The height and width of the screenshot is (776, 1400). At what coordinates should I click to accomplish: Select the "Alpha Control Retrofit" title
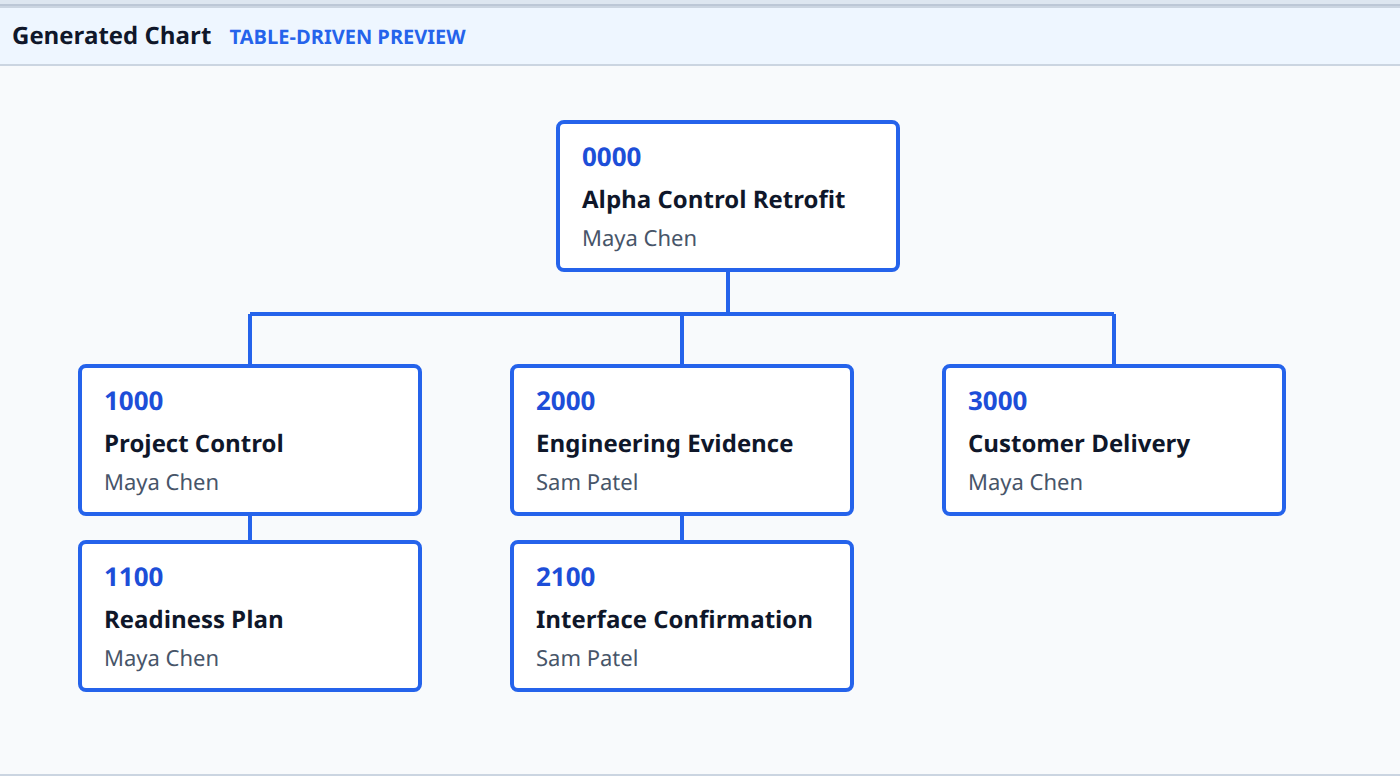[x=714, y=199]
